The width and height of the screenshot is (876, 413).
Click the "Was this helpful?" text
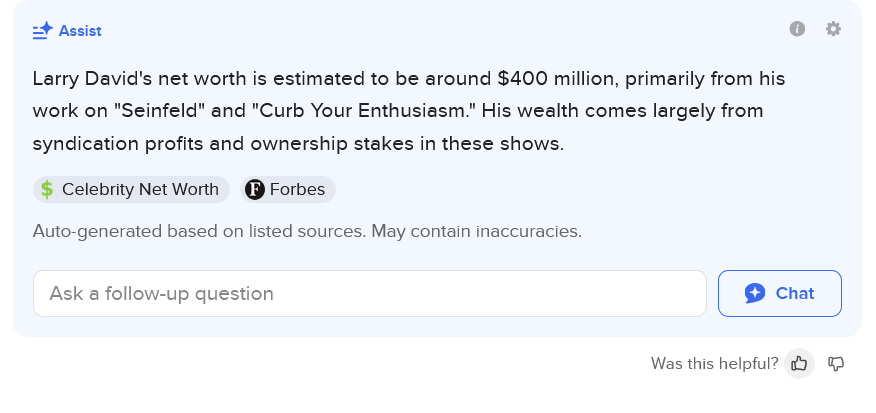click(715, 364)
